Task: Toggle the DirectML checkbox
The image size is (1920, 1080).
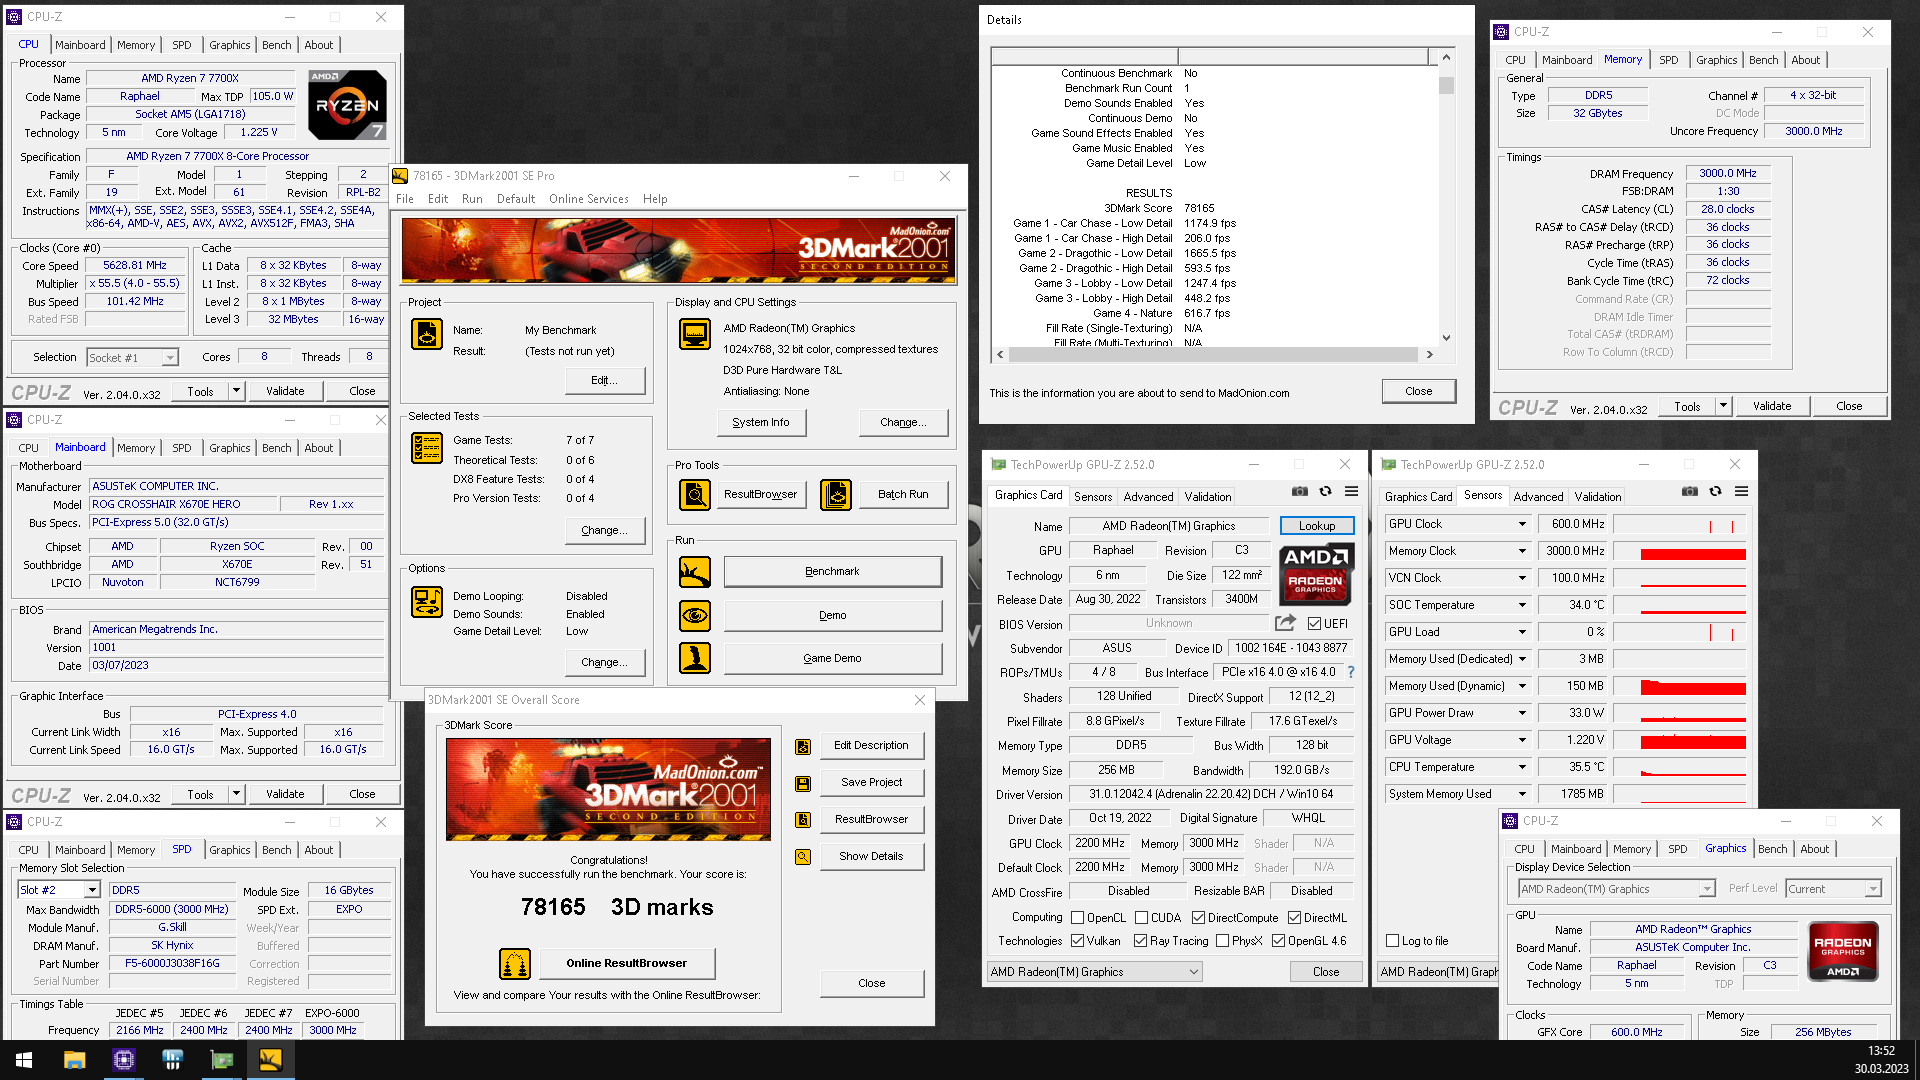Action: tap(1294, 918)
